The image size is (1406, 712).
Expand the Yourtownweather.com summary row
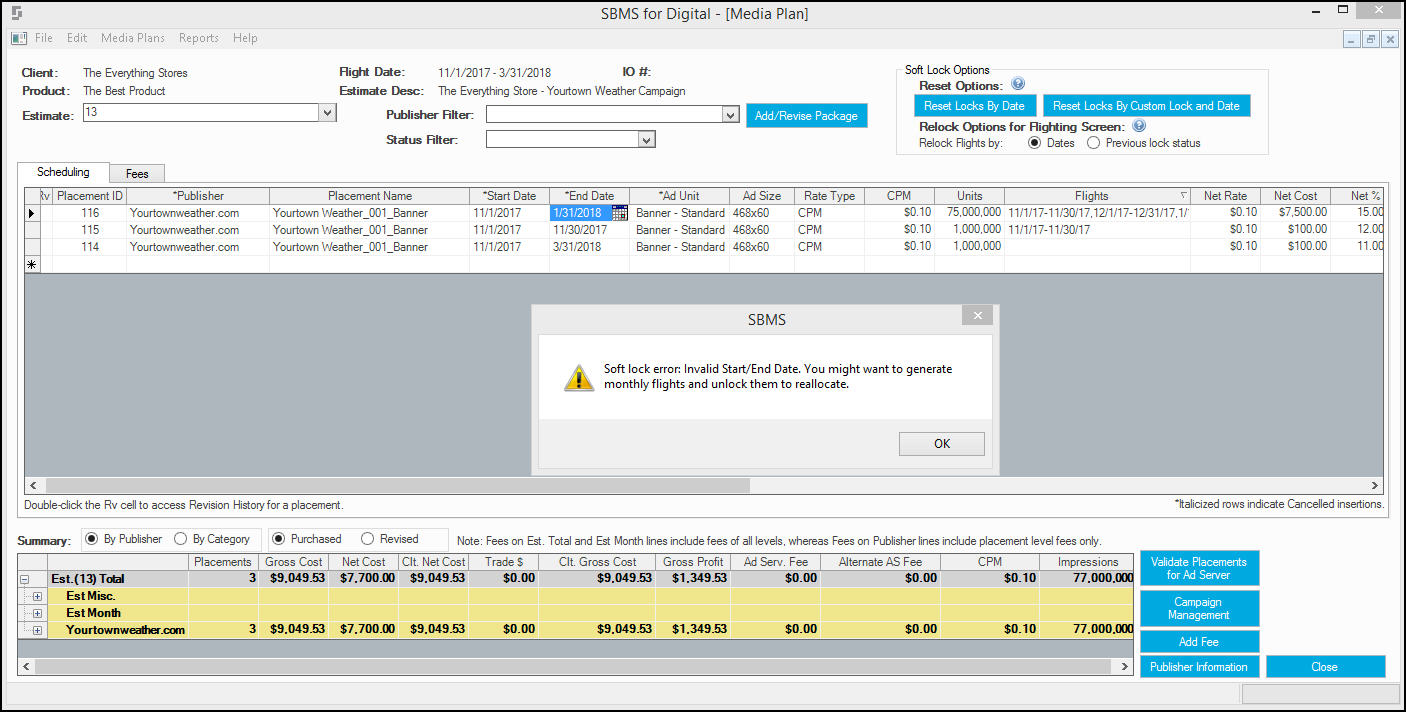click(37, 630)
